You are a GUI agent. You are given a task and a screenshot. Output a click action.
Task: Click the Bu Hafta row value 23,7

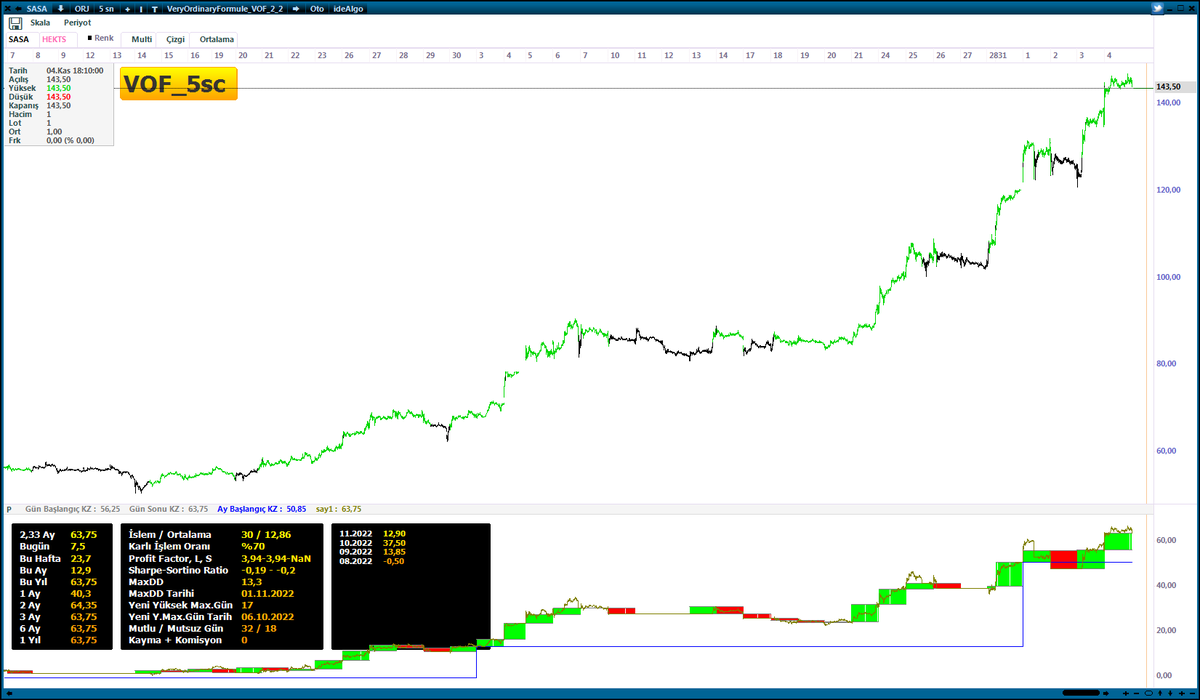[x=81, y=561]
